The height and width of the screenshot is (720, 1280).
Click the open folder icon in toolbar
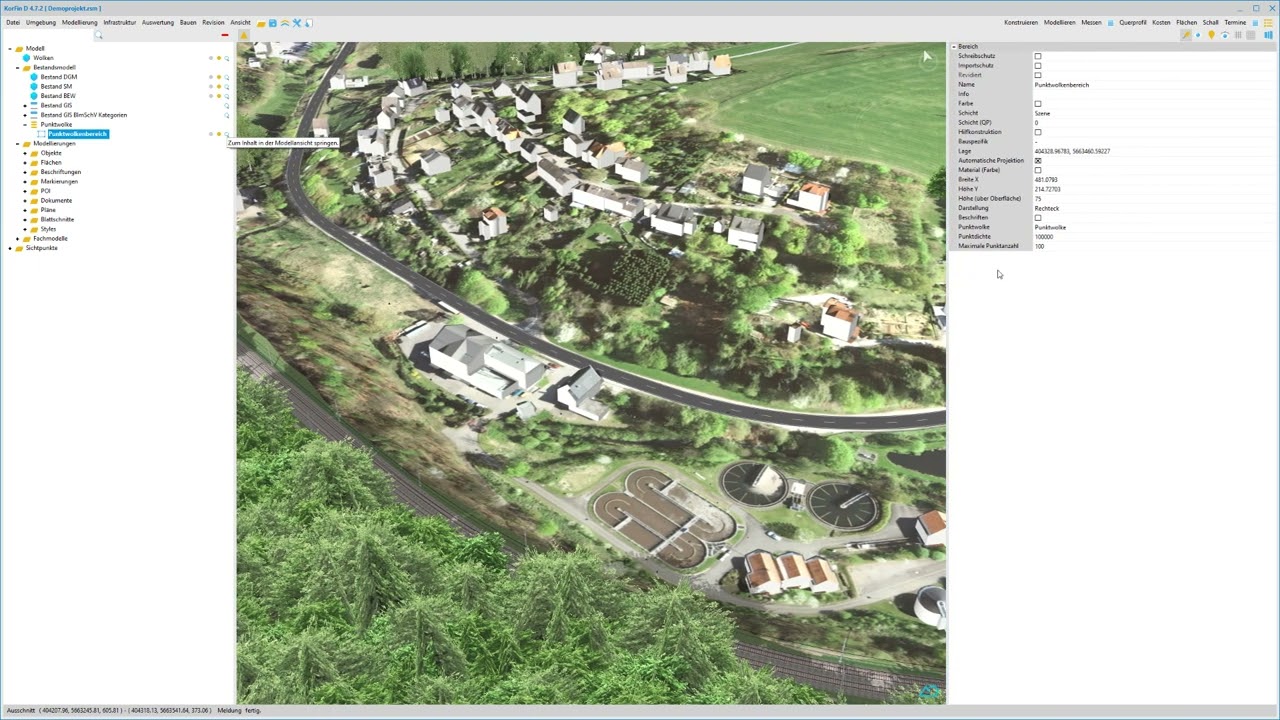pos(261,22)
